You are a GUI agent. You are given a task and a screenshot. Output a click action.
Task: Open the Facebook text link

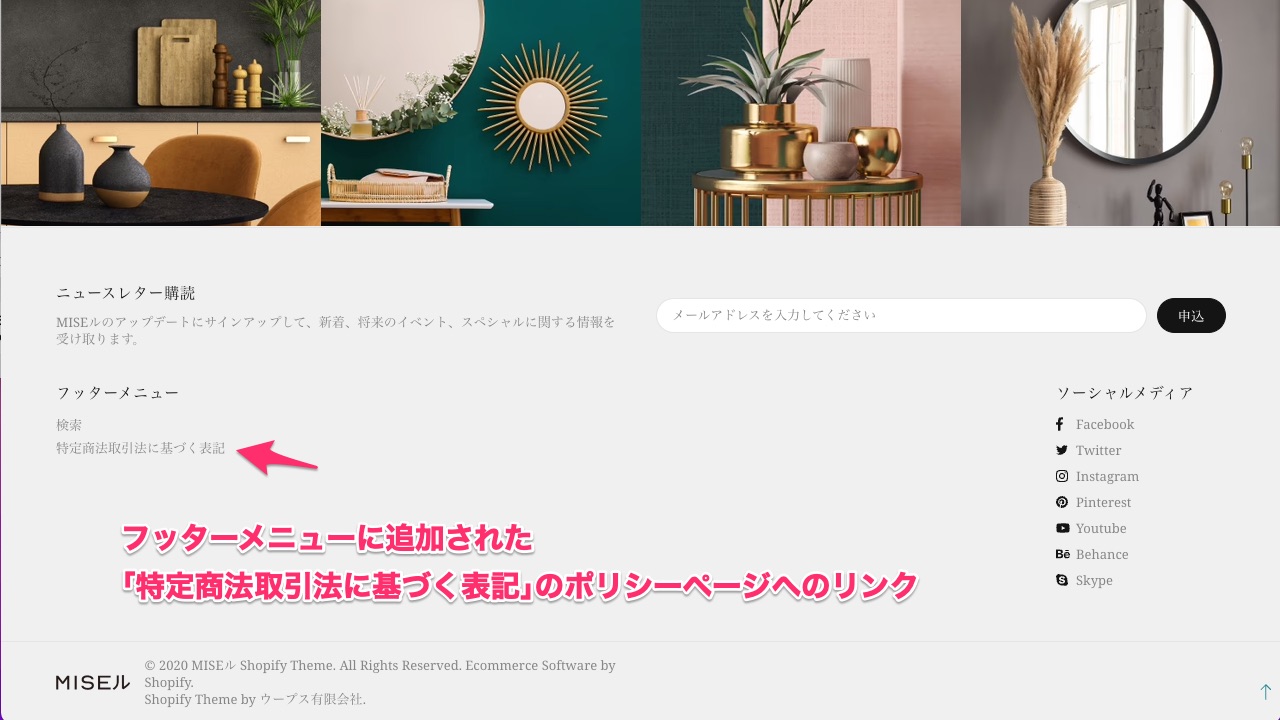coord(1105,424)
